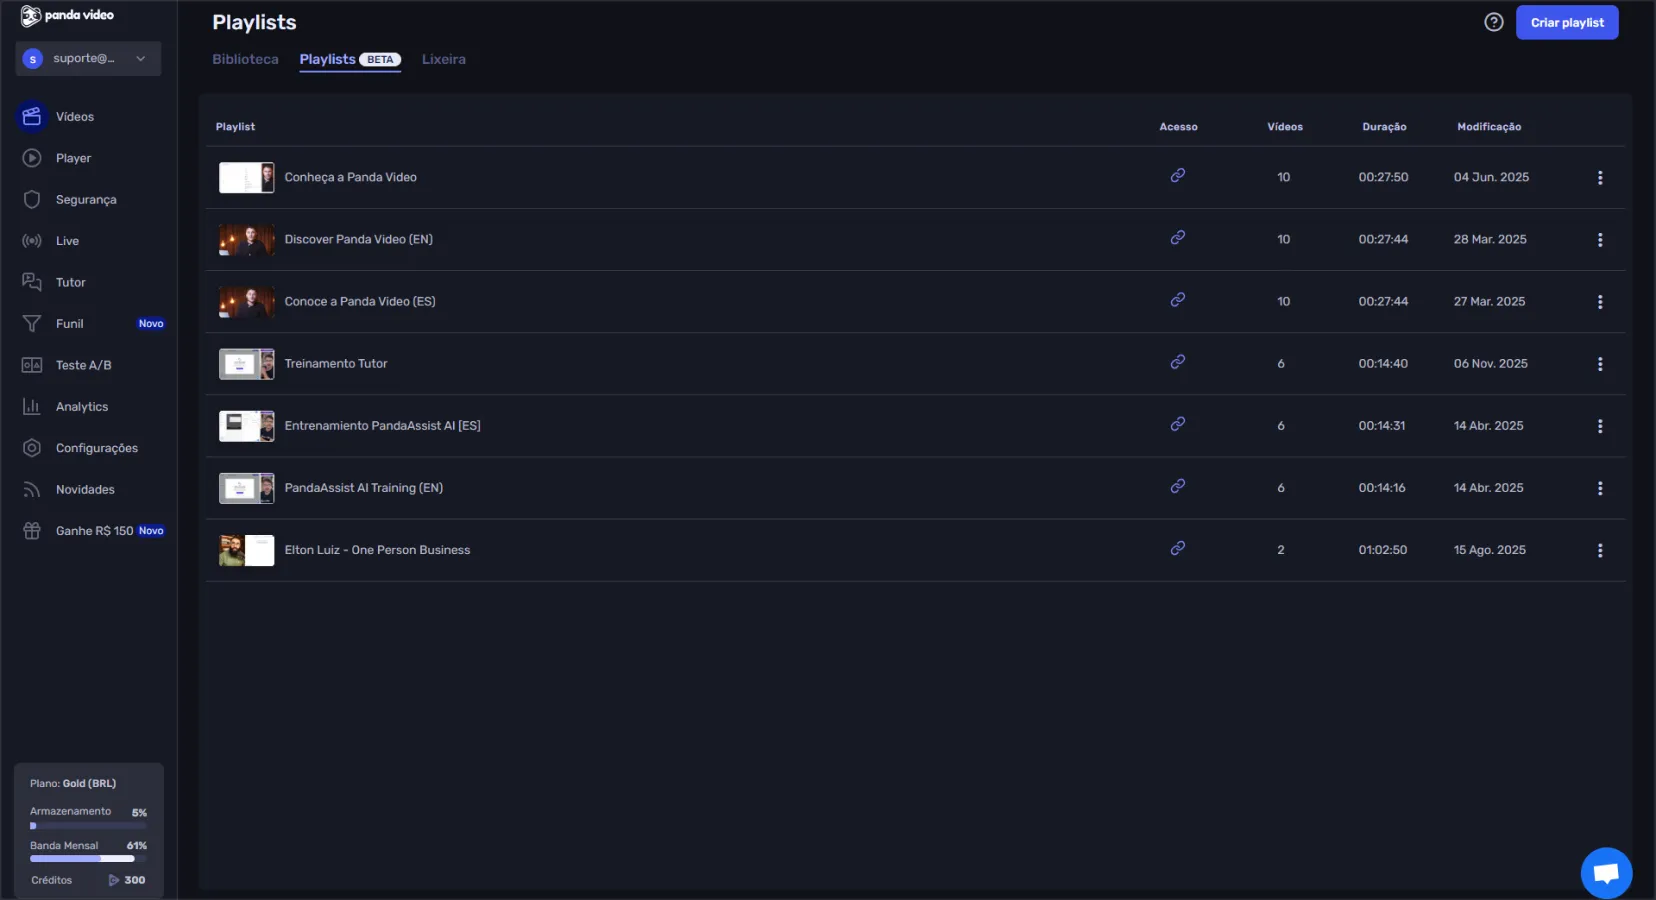This screenshot has width=1656, height=900.
Task: Switch to the Lixeira tab
Action: pos(444,59)
